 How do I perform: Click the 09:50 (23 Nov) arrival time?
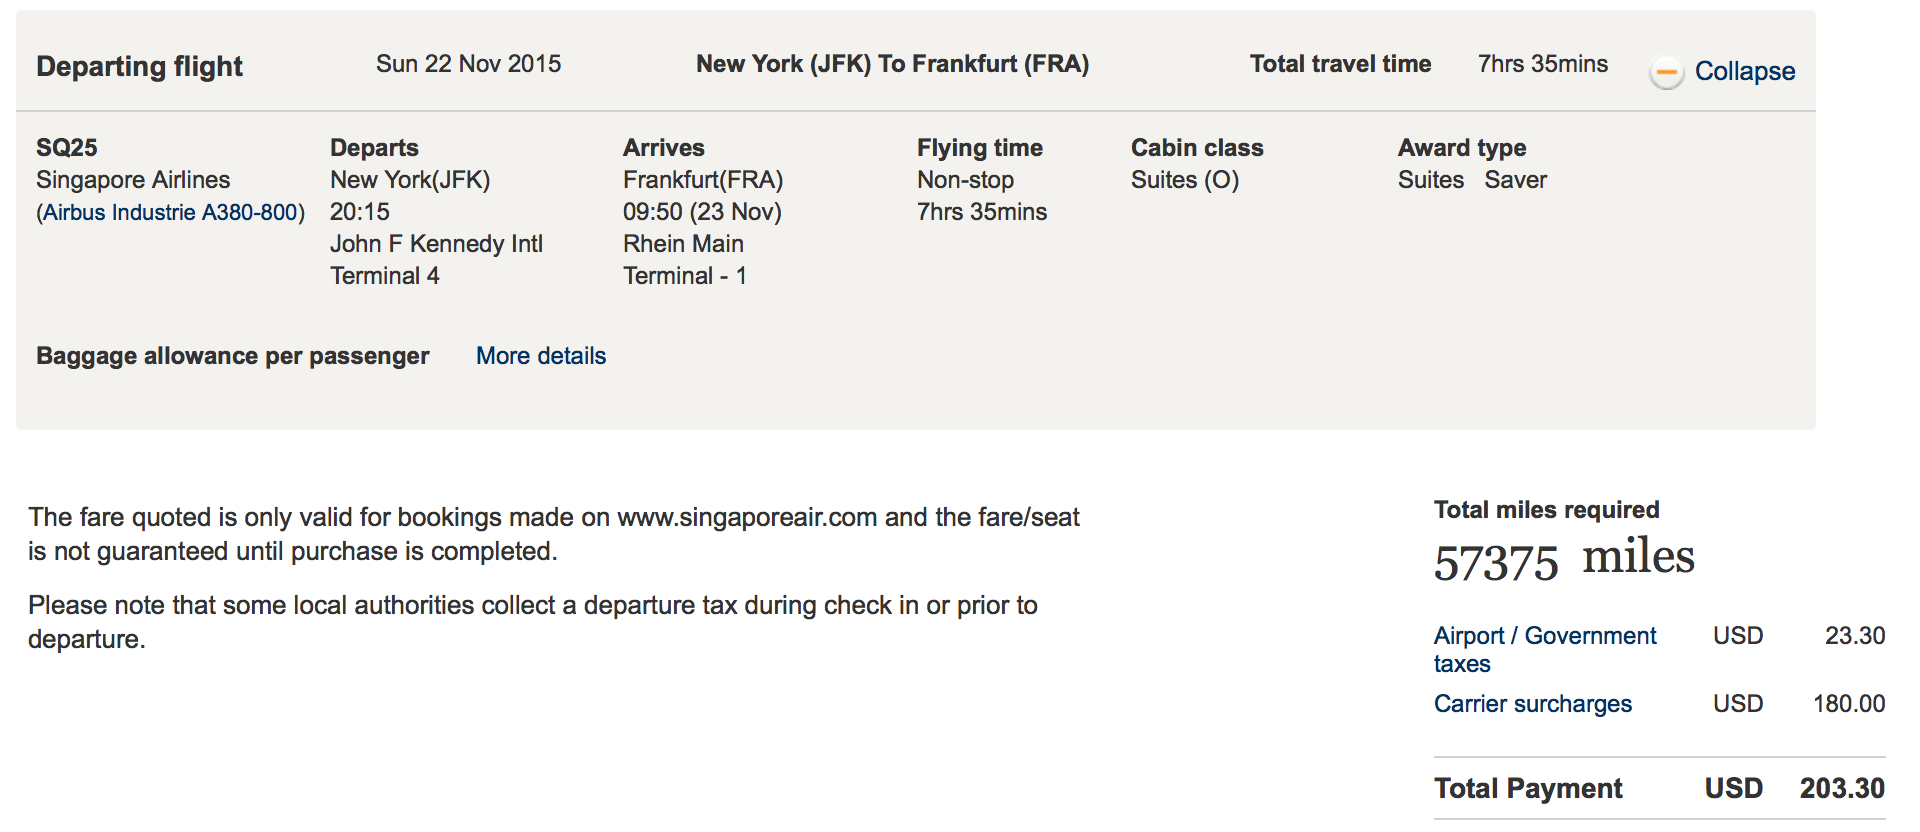coord(702,212)
